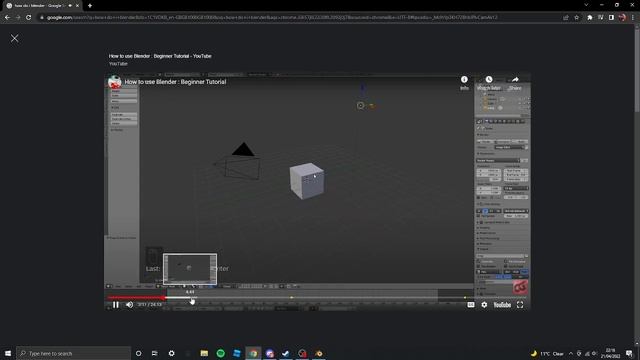Open 'How to use Blender : Beginner Tutorial - YouTube' heading link

click(x=160, y=56)
